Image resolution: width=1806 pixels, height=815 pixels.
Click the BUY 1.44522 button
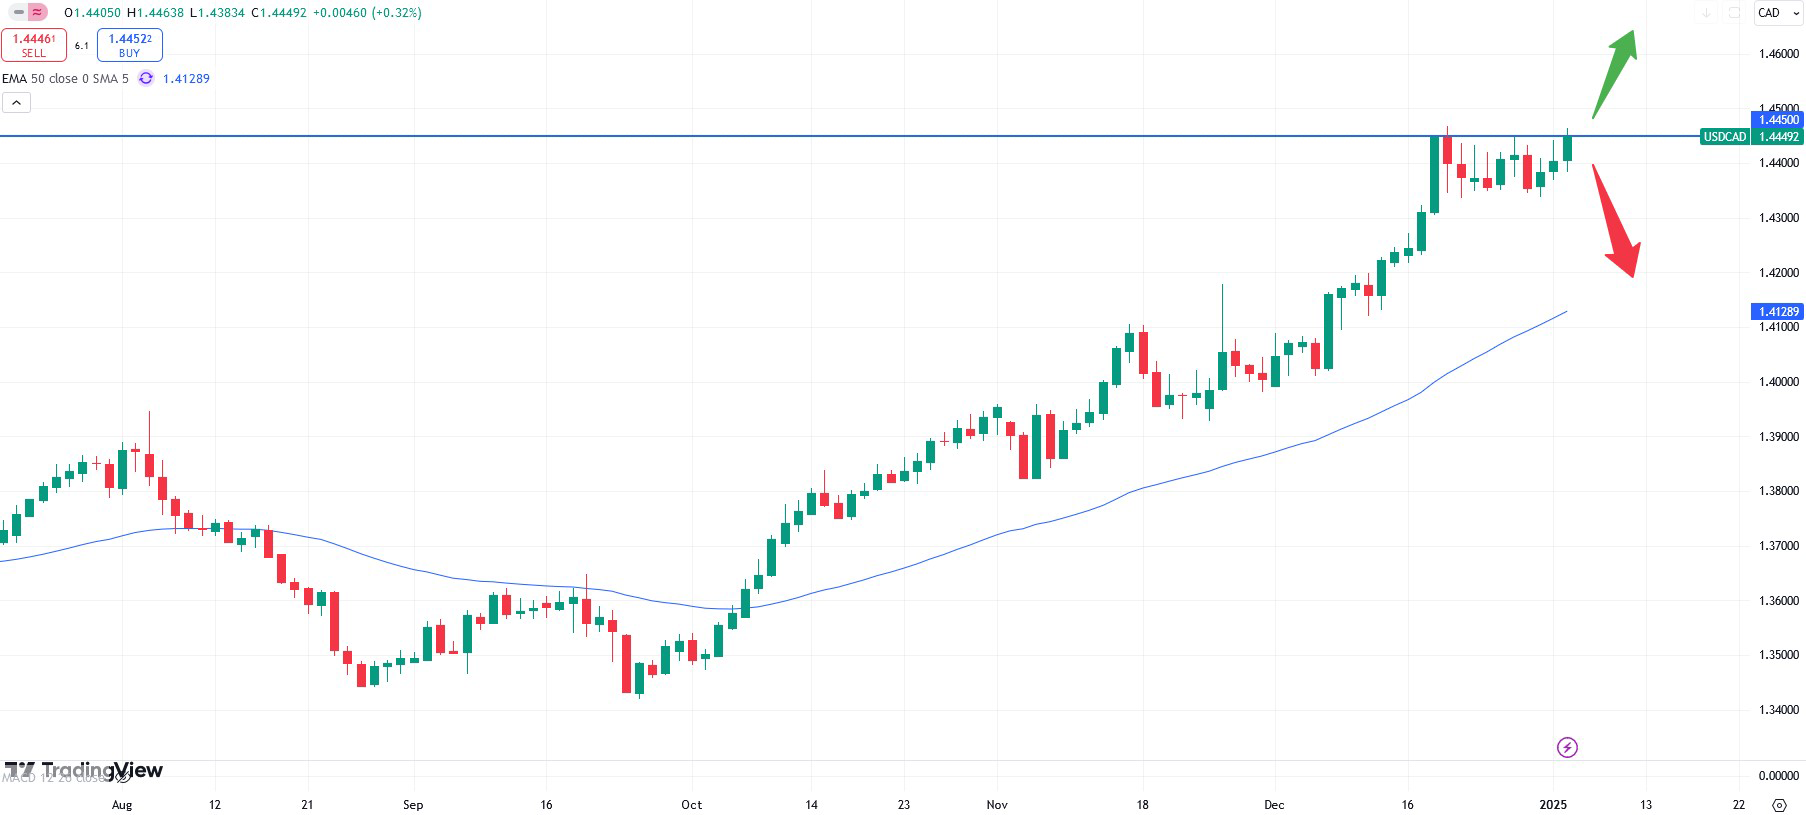pos(130,45)
